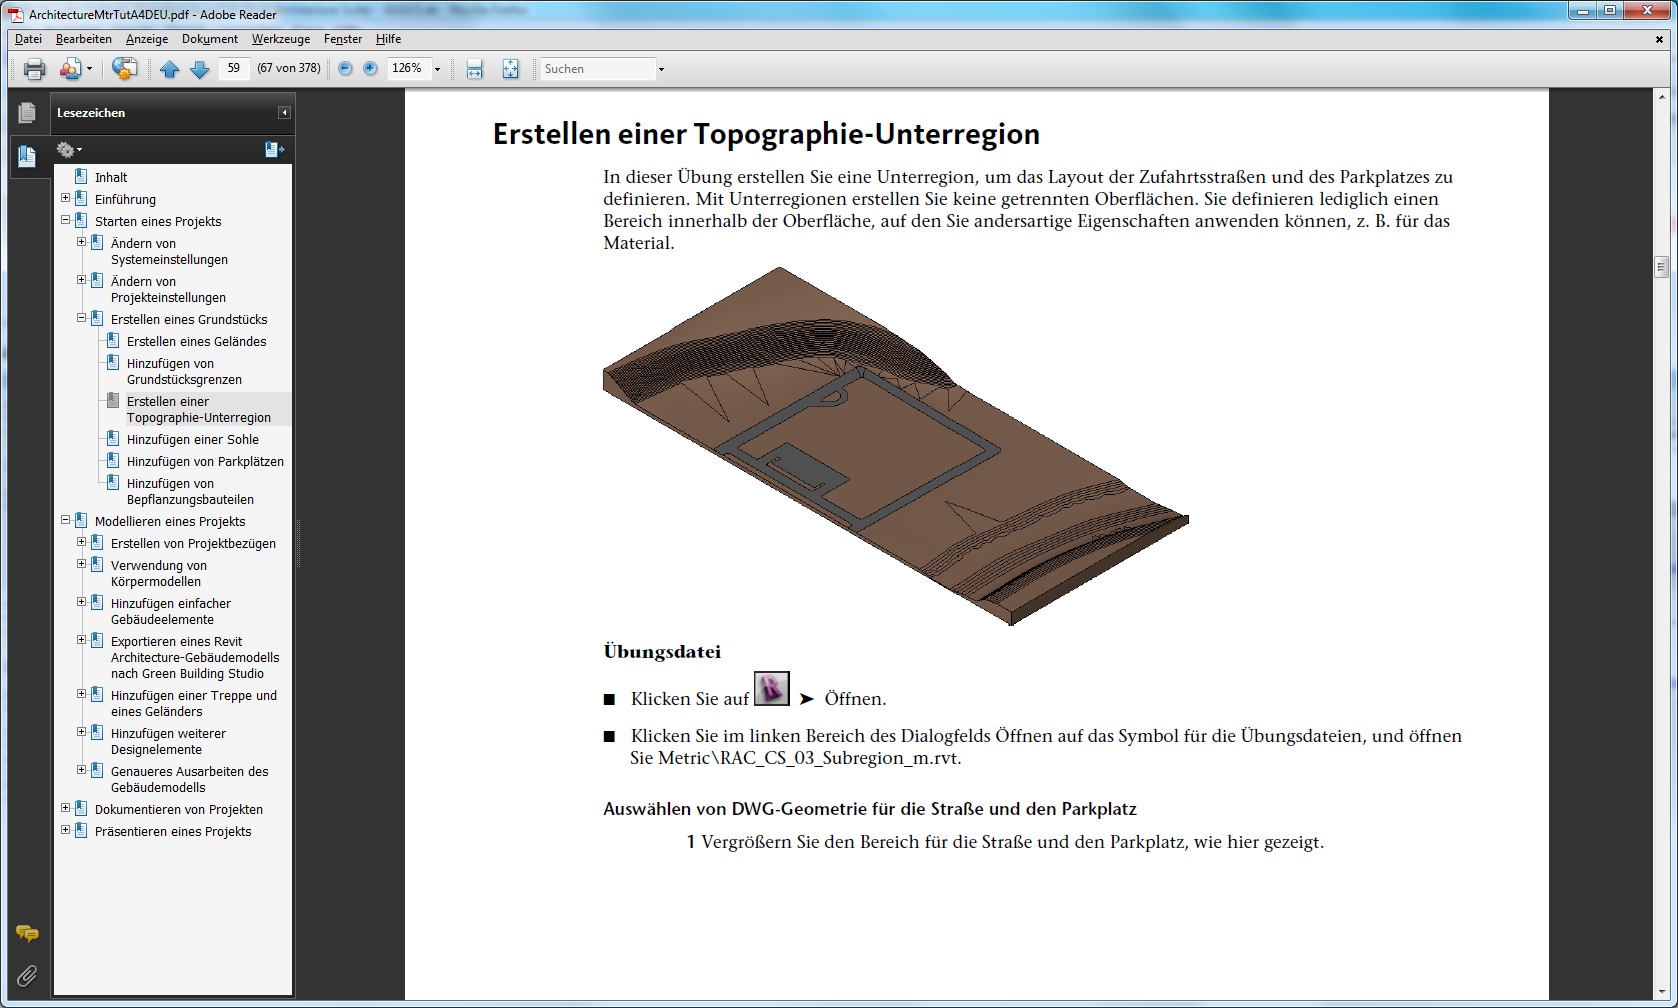Open Erstellen eines Geländes bookmark
This screenshot has height=1008, width=1678.
coord(196,341)
